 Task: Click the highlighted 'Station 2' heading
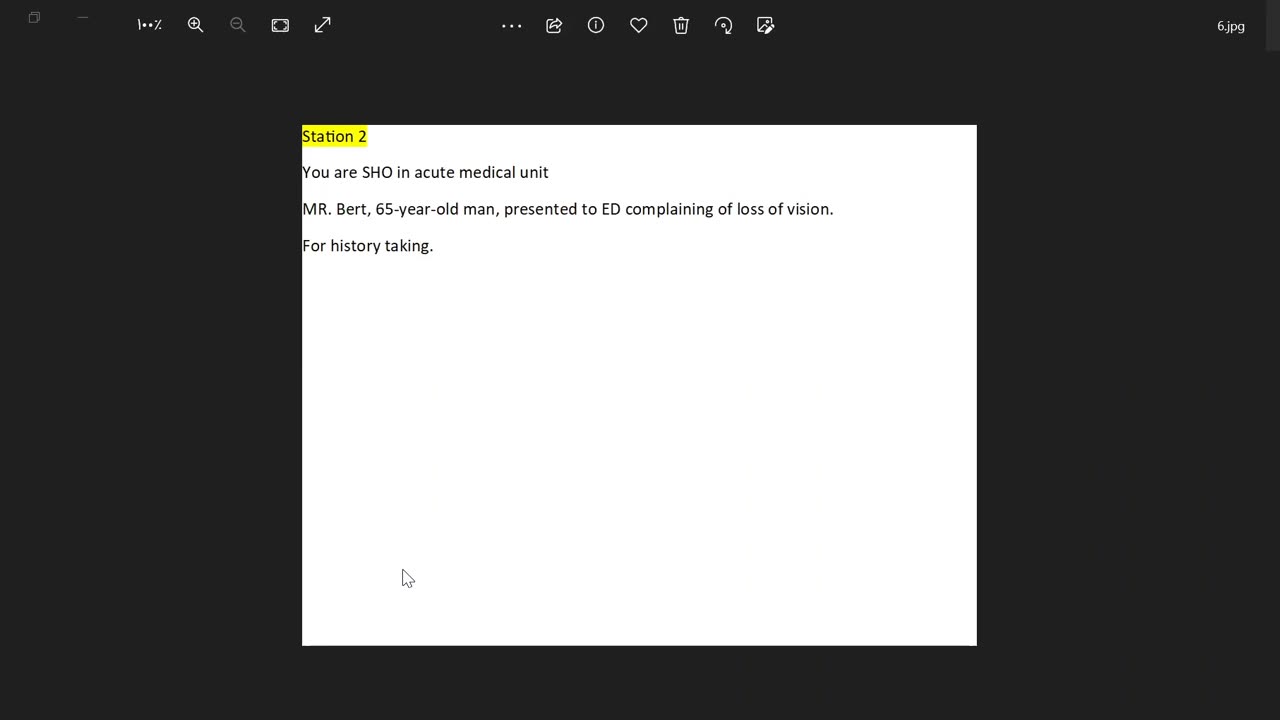click(334, 136)
